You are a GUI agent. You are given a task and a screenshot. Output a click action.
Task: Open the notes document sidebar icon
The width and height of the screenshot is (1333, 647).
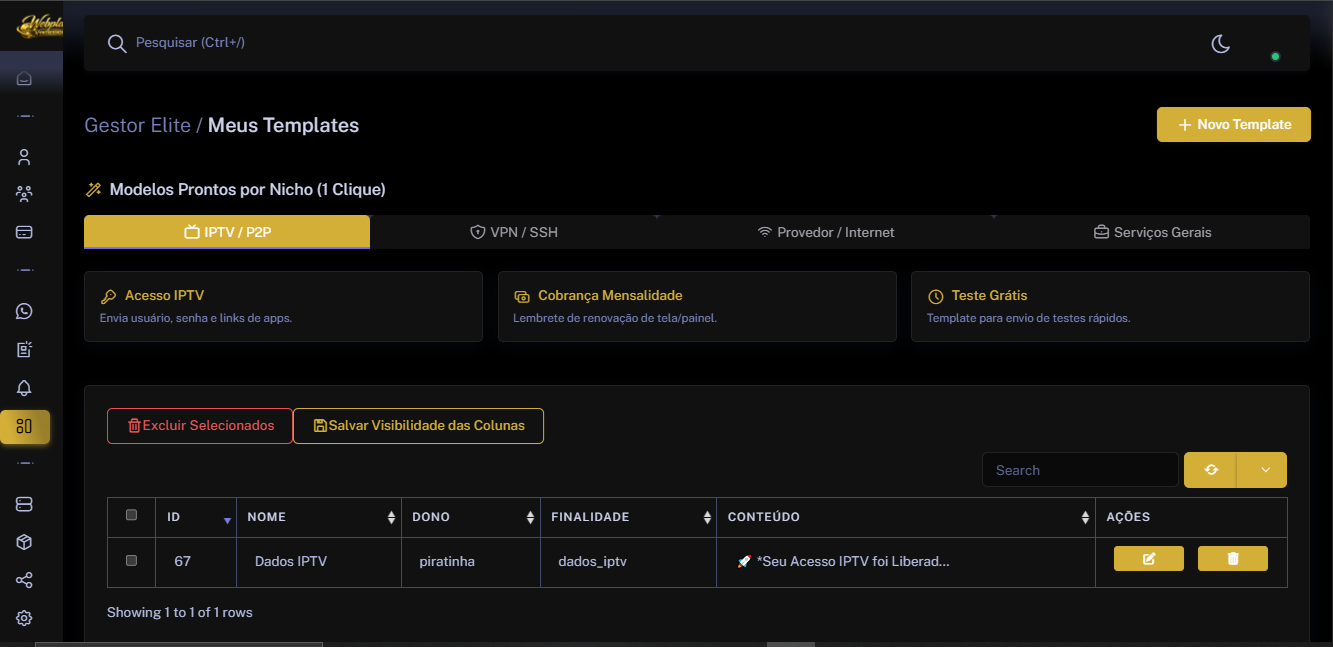(24, 349)
